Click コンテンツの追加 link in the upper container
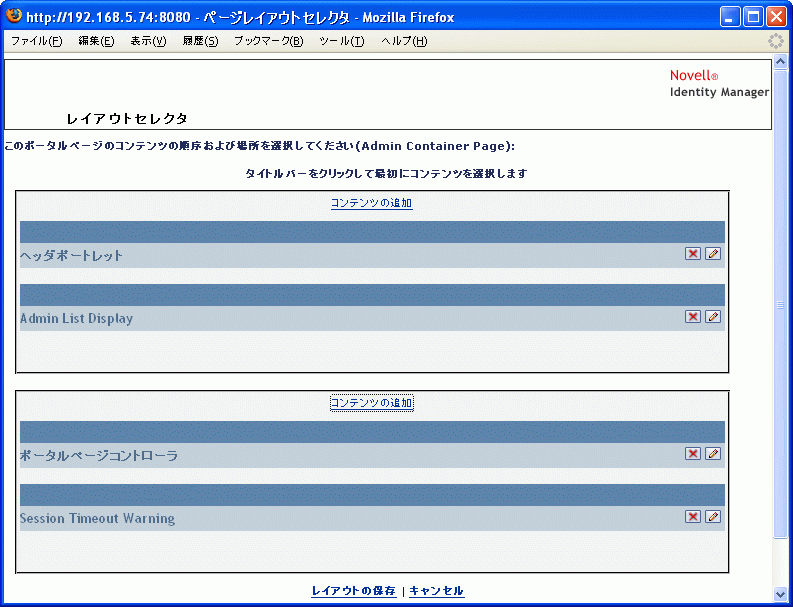This screenshot has width=793, height=607. (372, 203)
